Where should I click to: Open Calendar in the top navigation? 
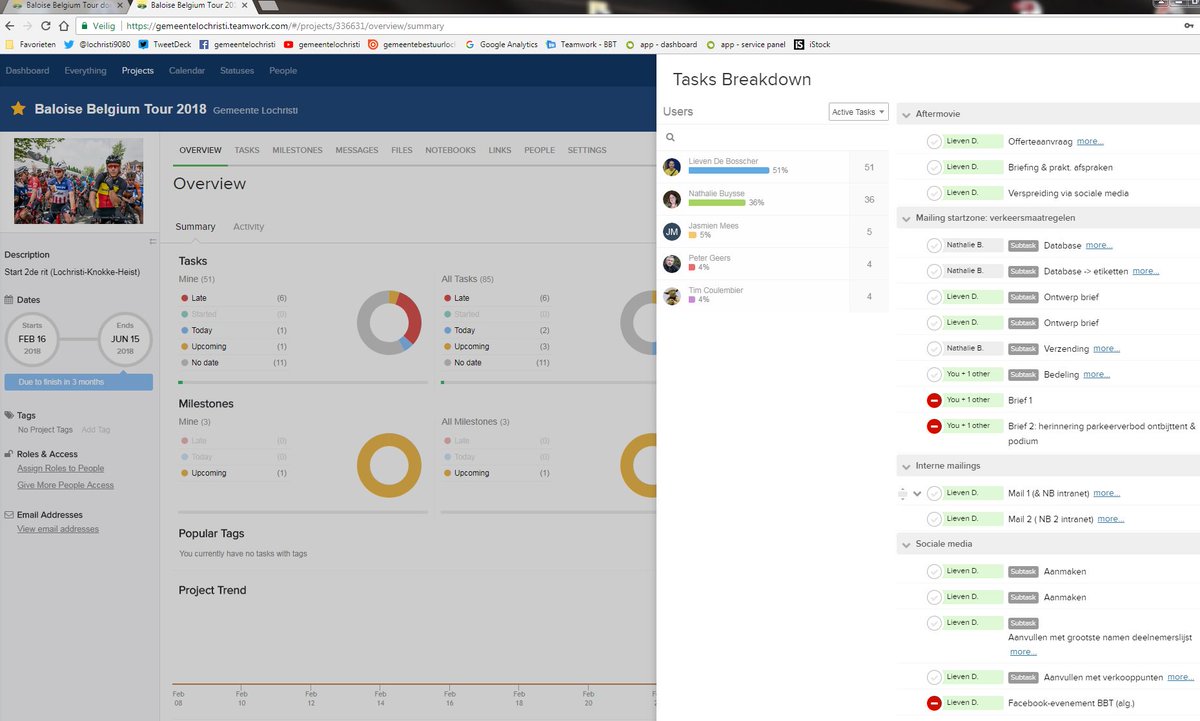[187, 71]
